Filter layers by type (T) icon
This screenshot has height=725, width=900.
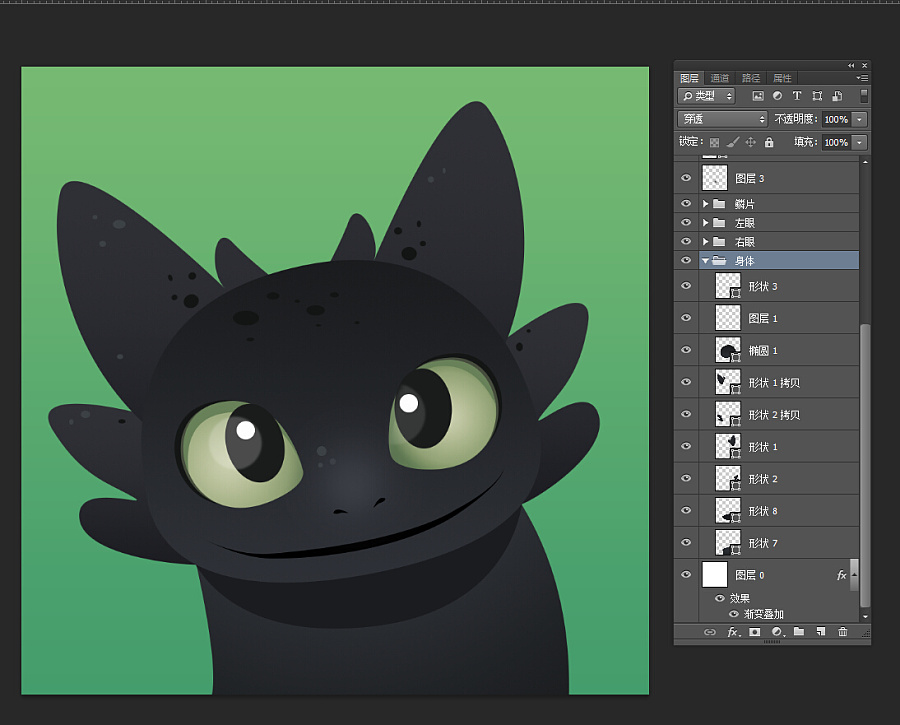click(x=797, y=96)
